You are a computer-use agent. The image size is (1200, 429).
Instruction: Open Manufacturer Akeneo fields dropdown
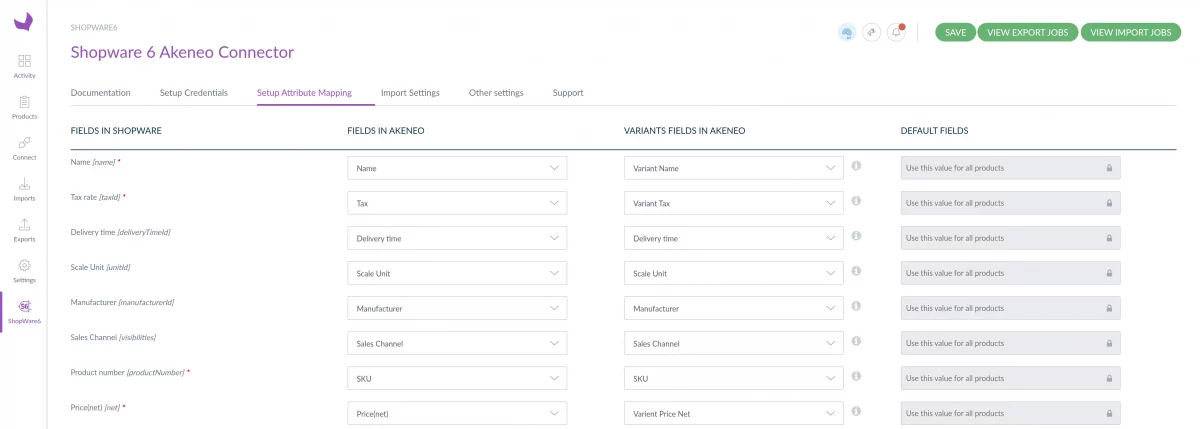click(457, 308)
